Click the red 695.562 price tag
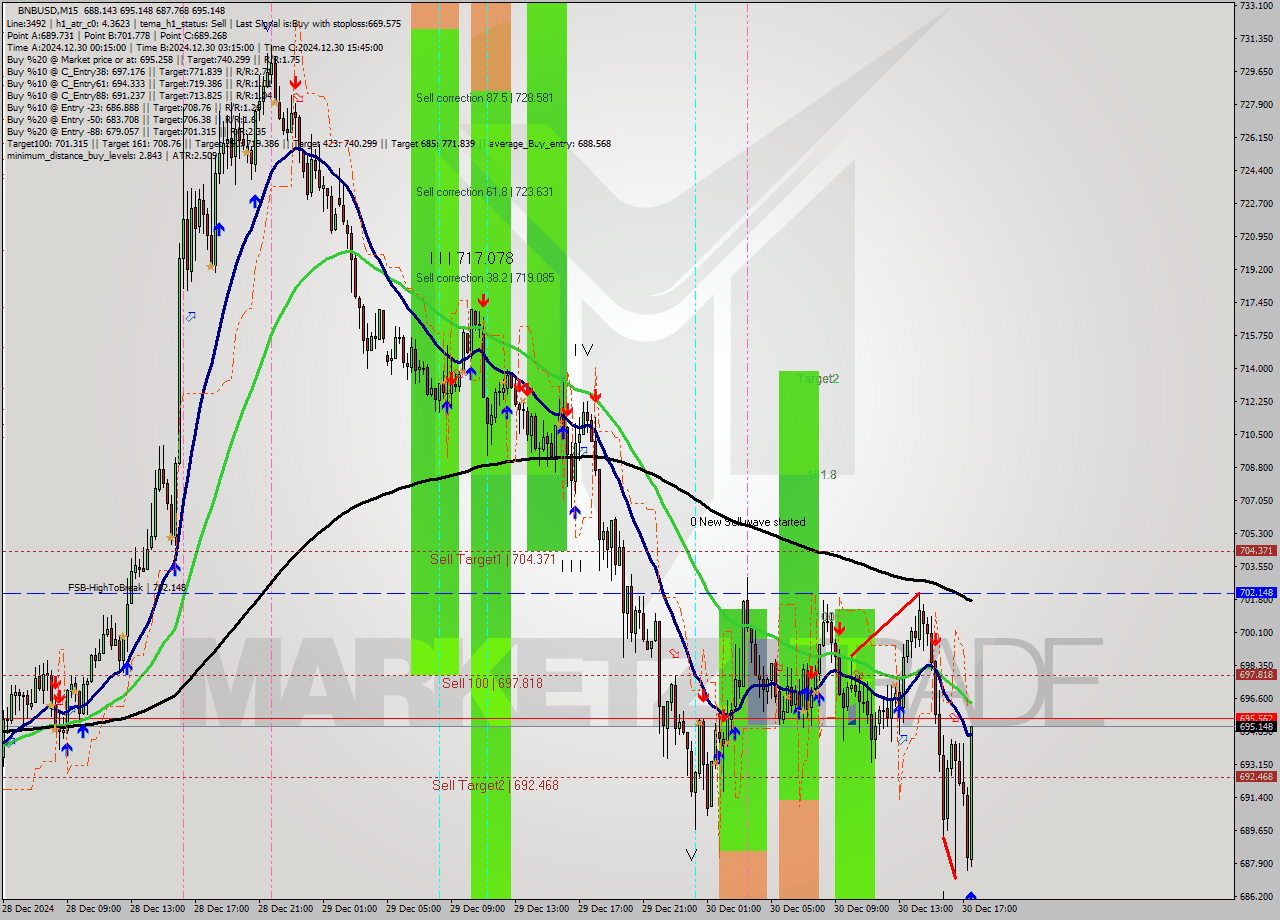Screen dimensions: 1280x920 point(1256,718)
